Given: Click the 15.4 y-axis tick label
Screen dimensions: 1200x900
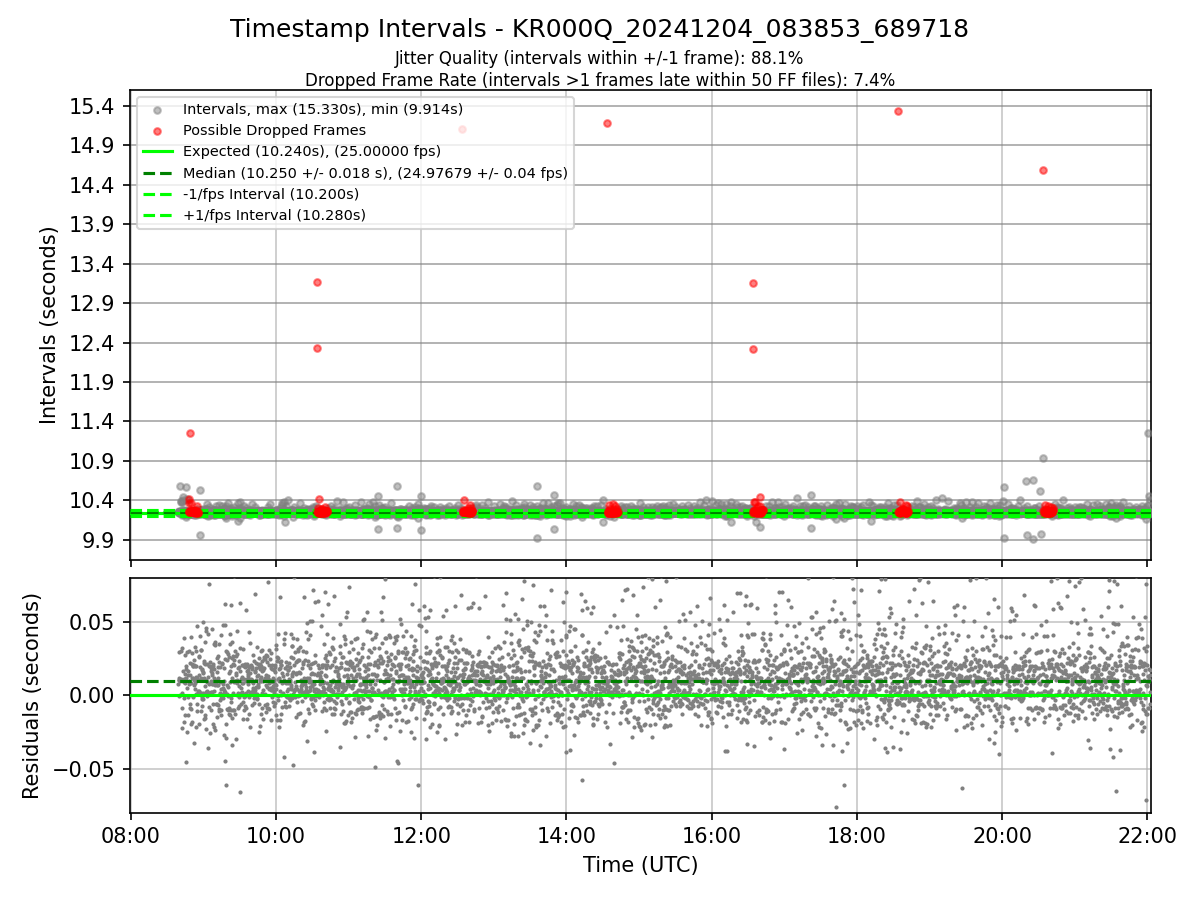Looking at the screenshot, I should coord(94,107).
